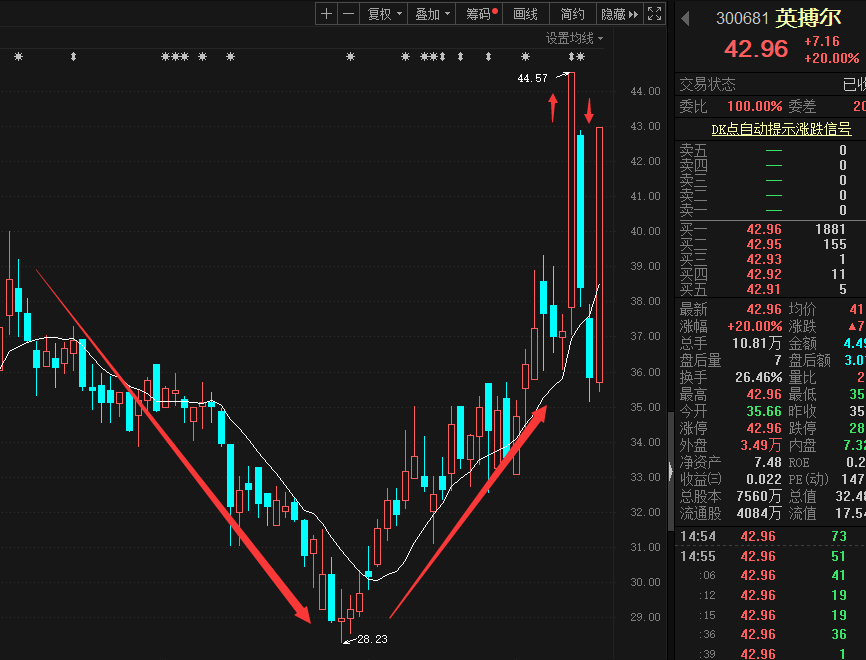This screenshot has width=866, height=660.
Task: Enter fullscreen chart view icon
Action: (x=654, y=14)
